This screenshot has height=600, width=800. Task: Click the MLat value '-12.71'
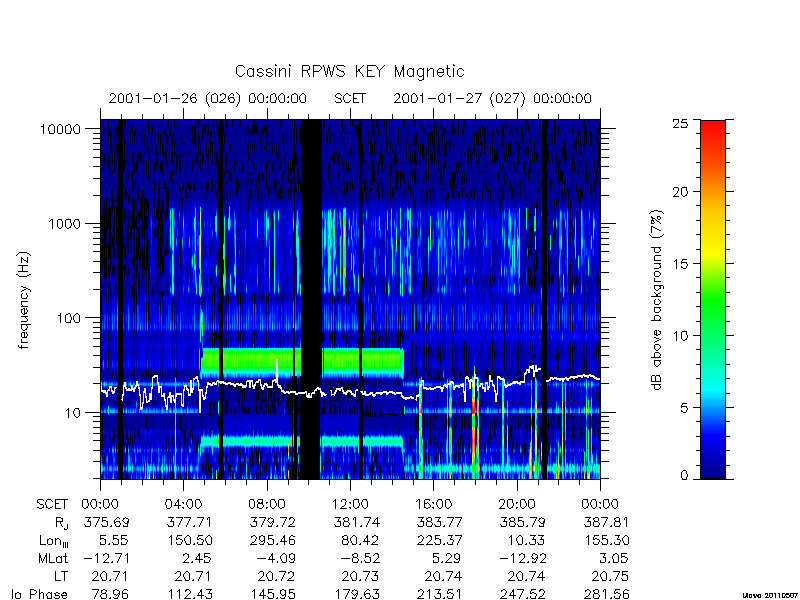coord(105,559)
